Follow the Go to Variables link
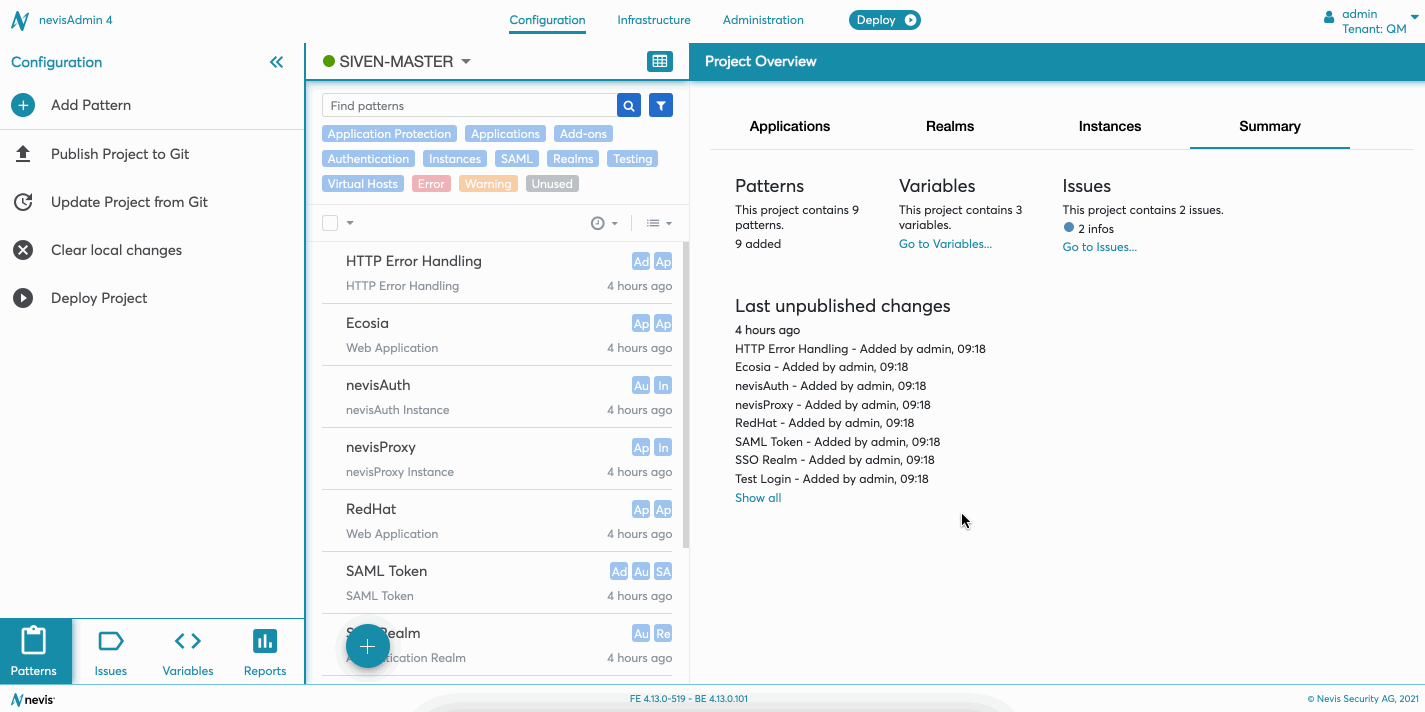Viewport: 1425px width, 712px height. (945, 244)
